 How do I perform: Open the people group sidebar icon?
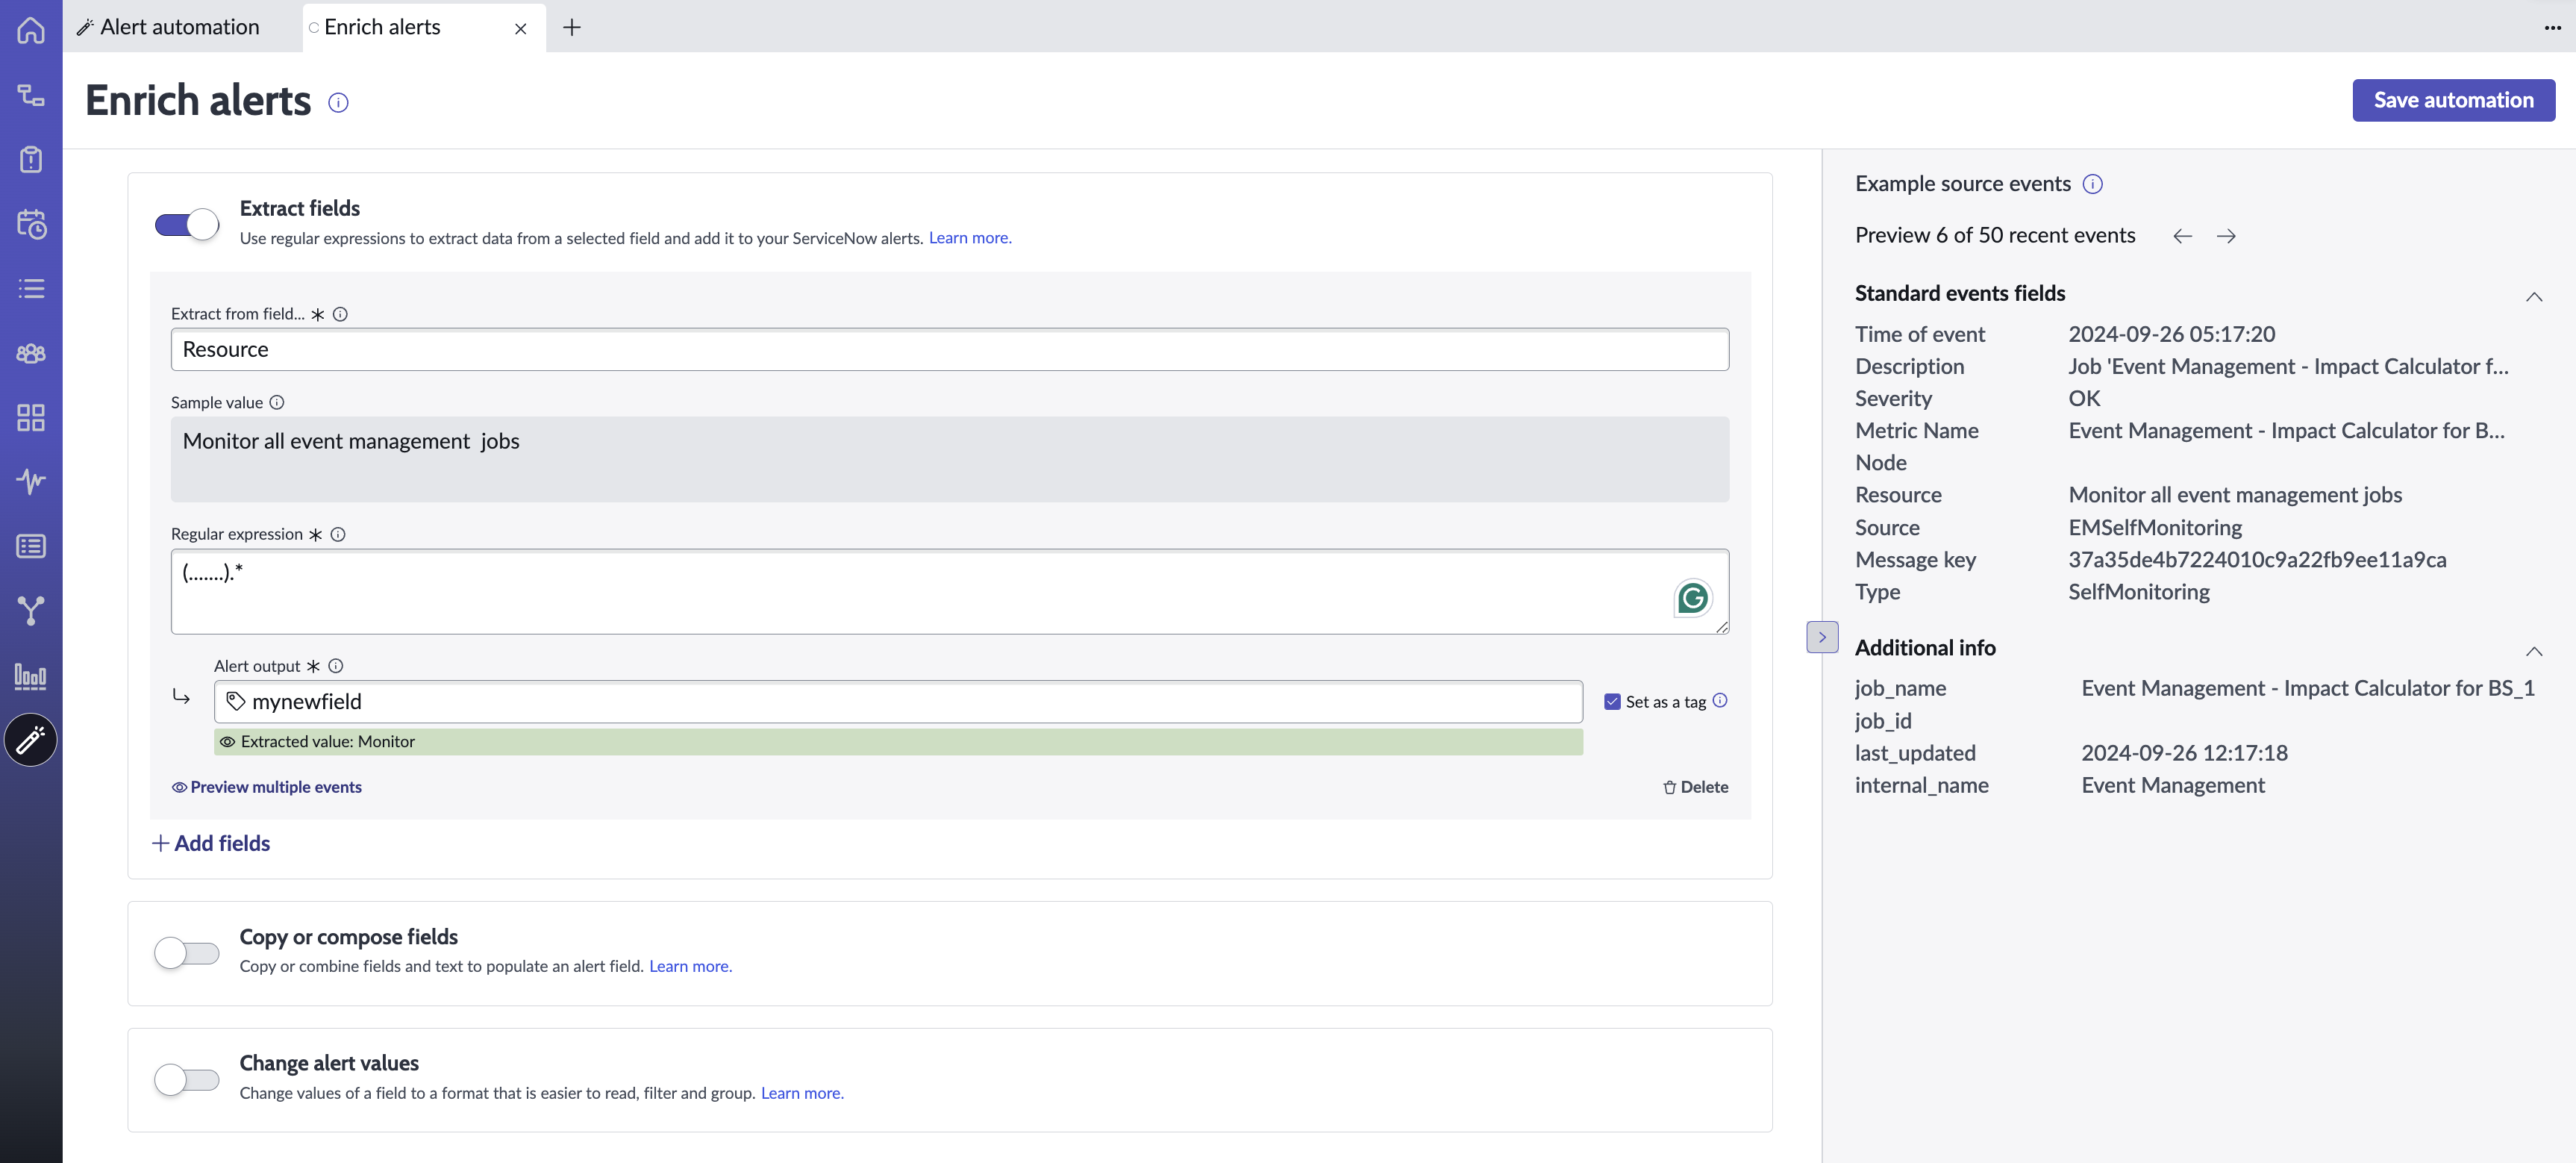pos(31,353)
